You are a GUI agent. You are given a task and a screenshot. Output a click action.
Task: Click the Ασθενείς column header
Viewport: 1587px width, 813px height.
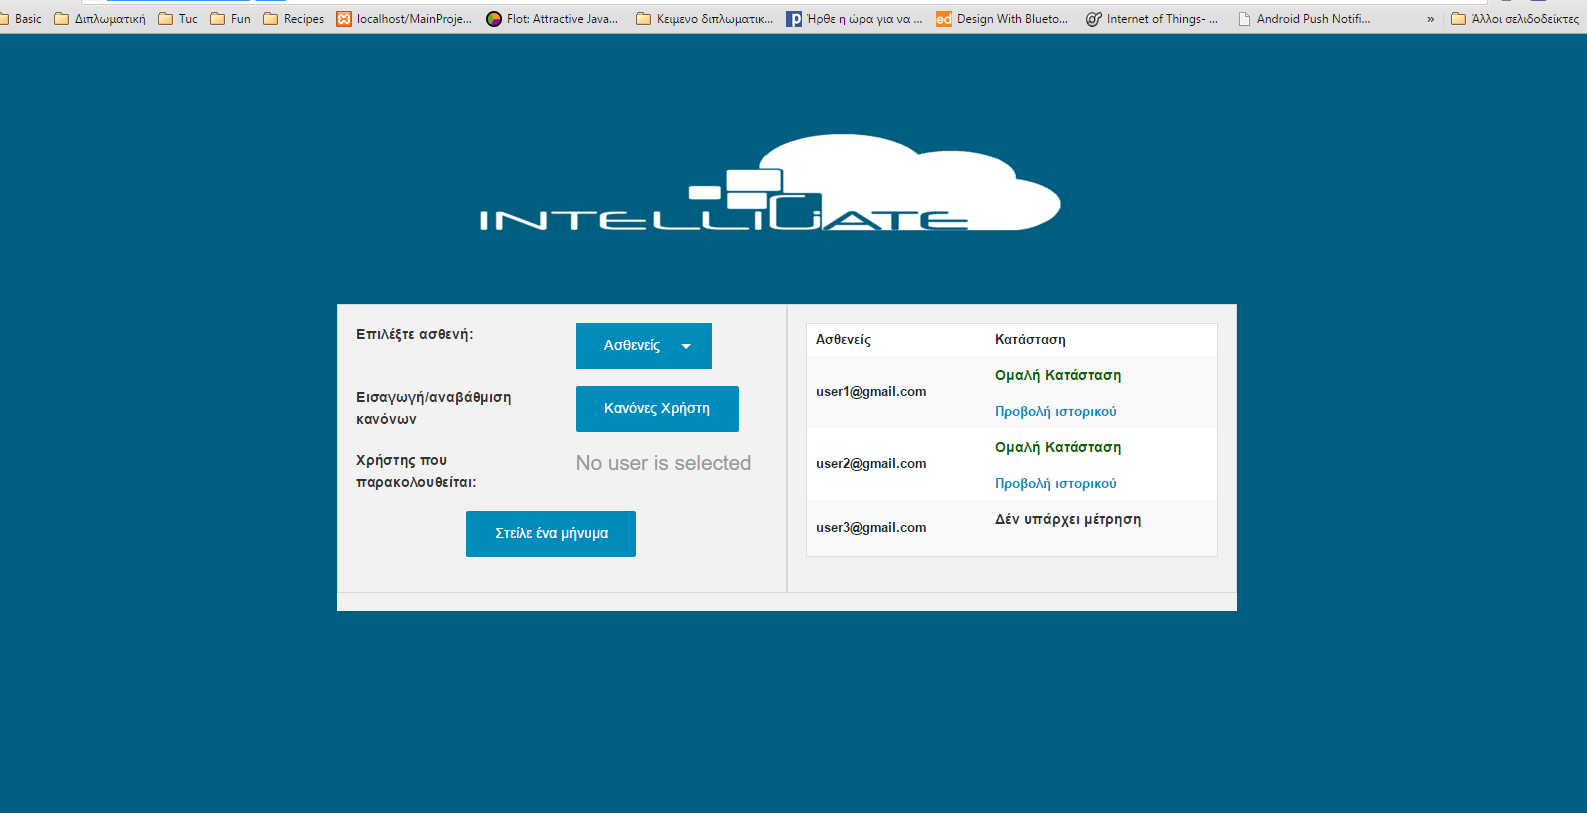point(843,340)
